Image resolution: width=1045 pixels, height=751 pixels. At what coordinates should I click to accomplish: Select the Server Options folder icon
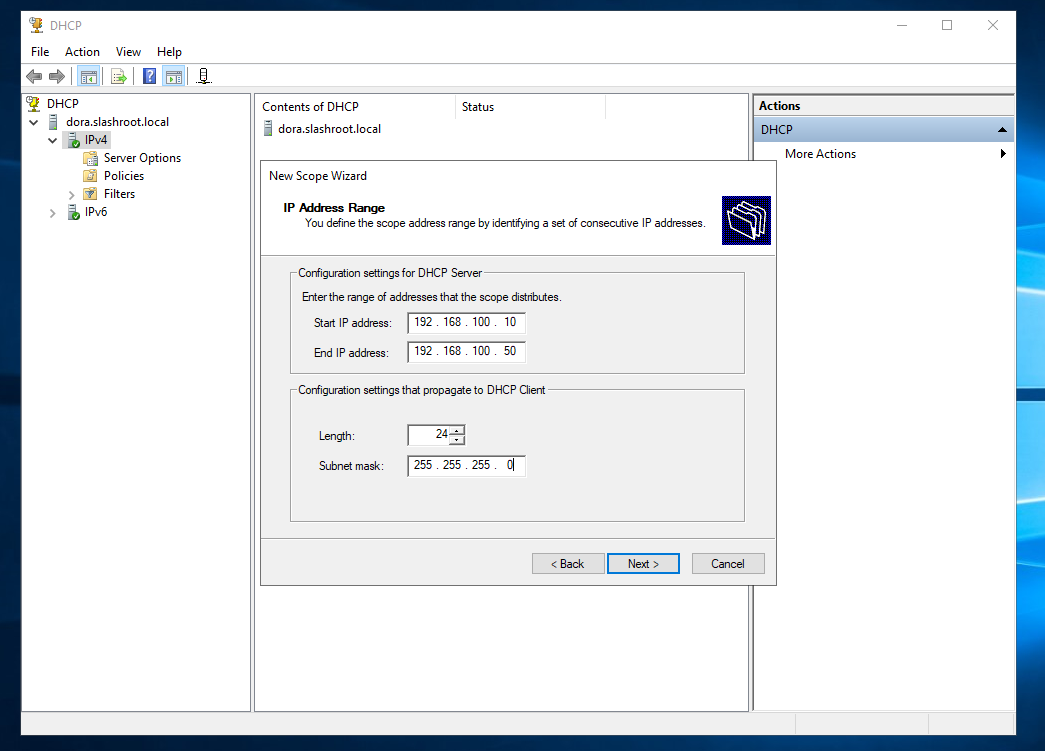pyautogui.click(x=91, y=158)
